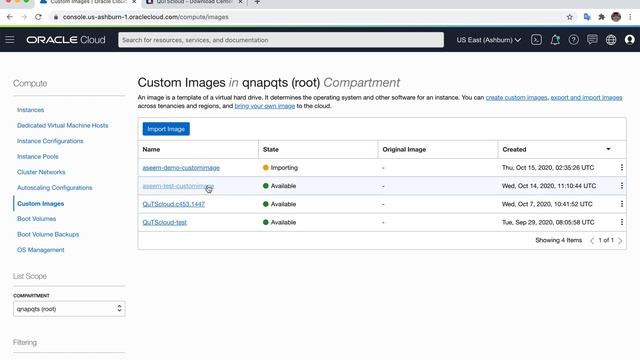Click the Tue, Sep 29, 2020 created date
The image size is (640, 360).
(x=548, y=222)
